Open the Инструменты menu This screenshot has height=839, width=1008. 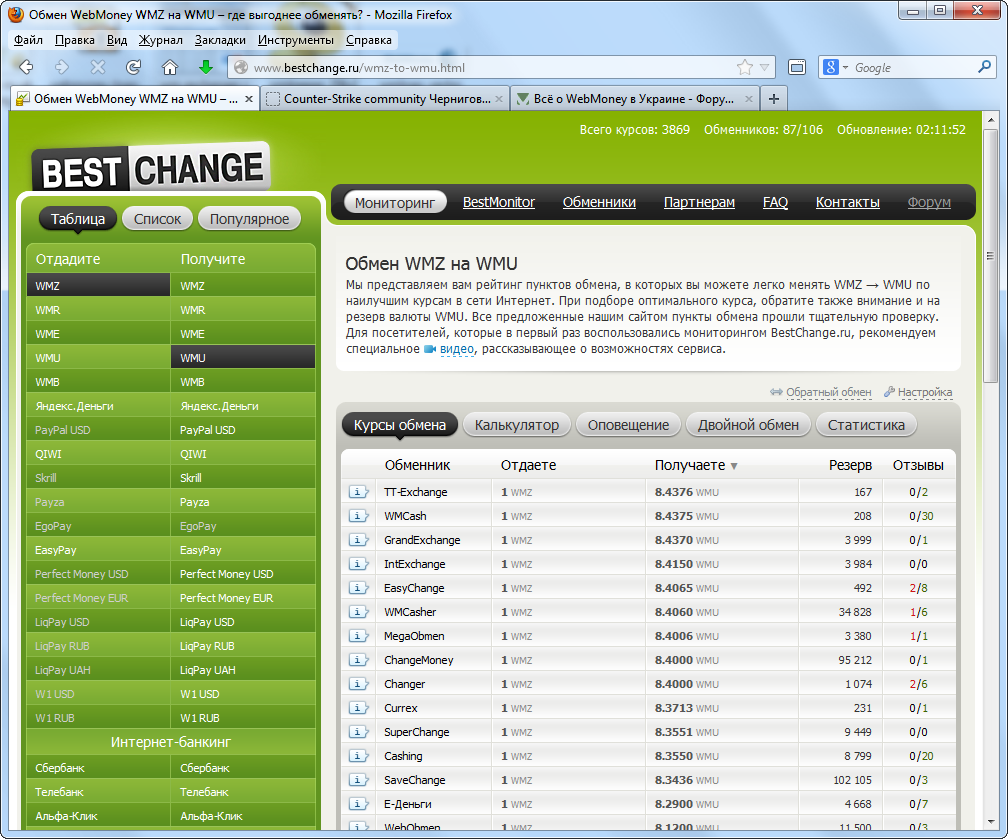click(296, 40)
